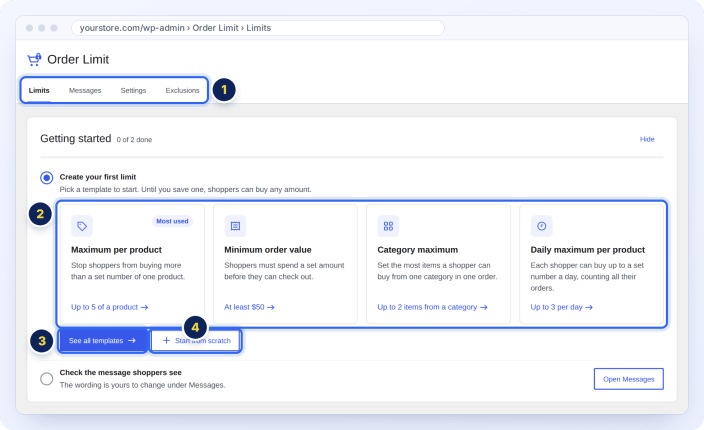Image resolution: width=704 pixels, height=430 pixels.
Task: Click the Getting started heading
Action: point(75,138)
